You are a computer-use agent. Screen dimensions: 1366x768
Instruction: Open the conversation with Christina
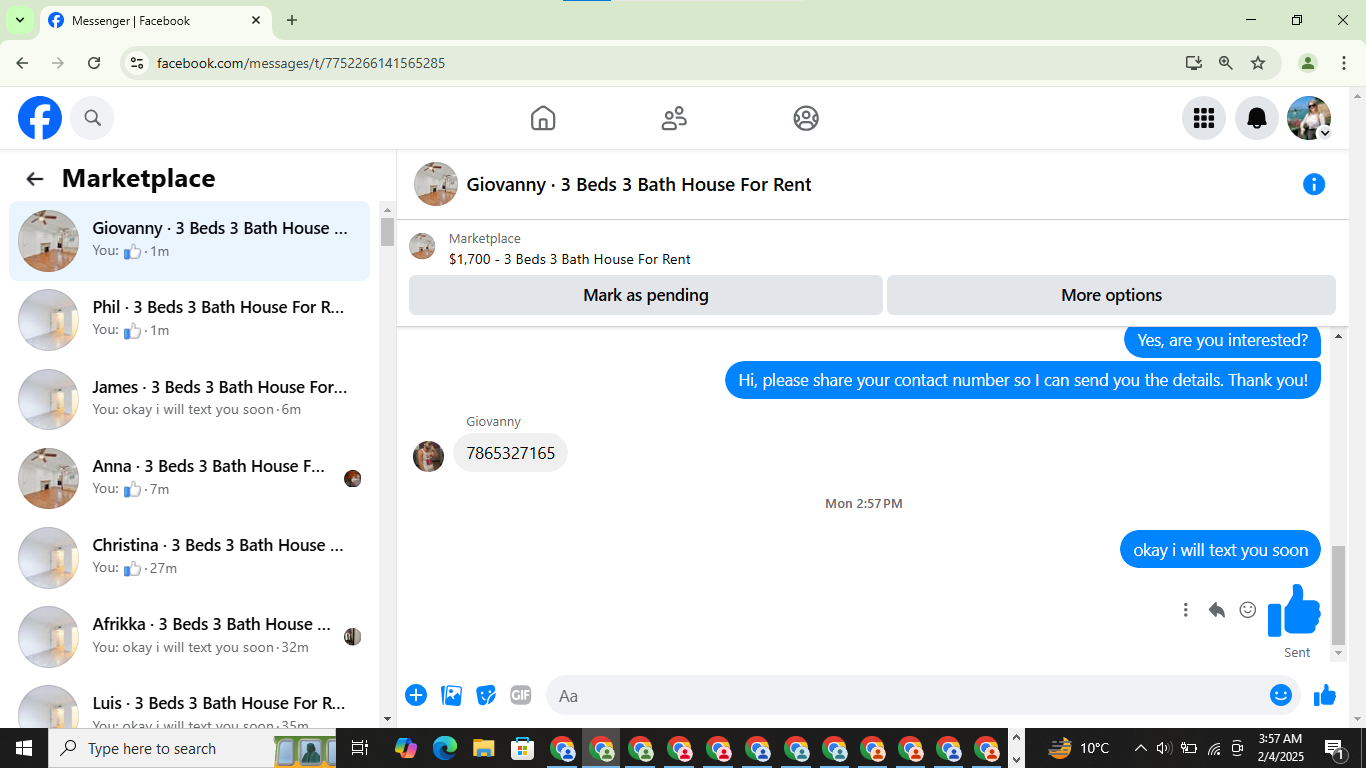tap(190, 557)
